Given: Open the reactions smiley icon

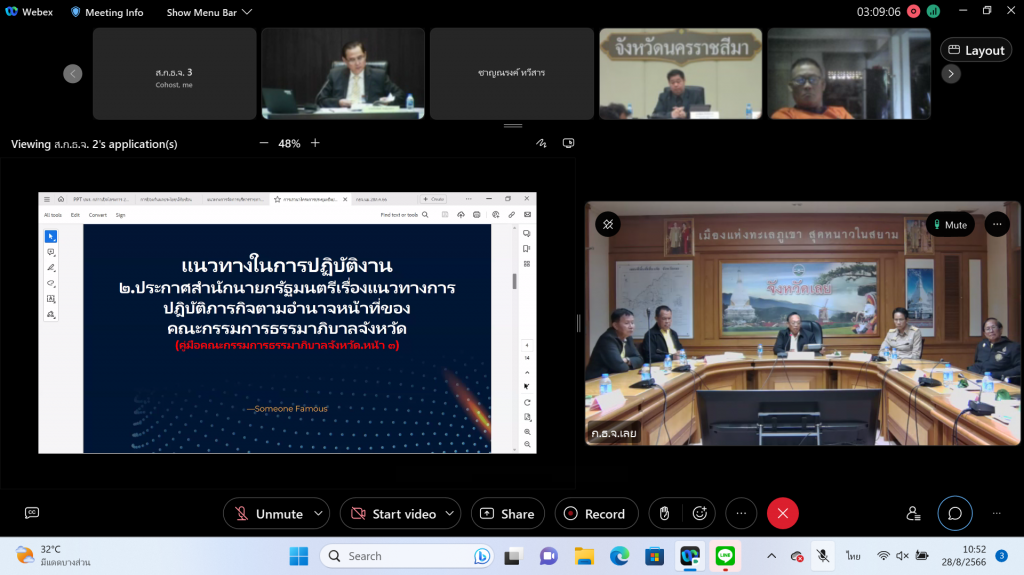Looking at the screenshot, I should click(x=700, y=513).
